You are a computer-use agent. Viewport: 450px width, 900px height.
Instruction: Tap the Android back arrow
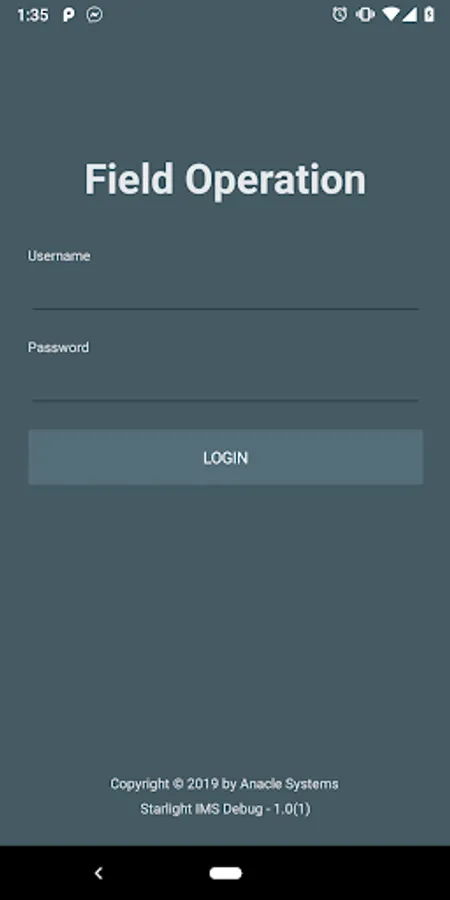(x=99, y=873)
